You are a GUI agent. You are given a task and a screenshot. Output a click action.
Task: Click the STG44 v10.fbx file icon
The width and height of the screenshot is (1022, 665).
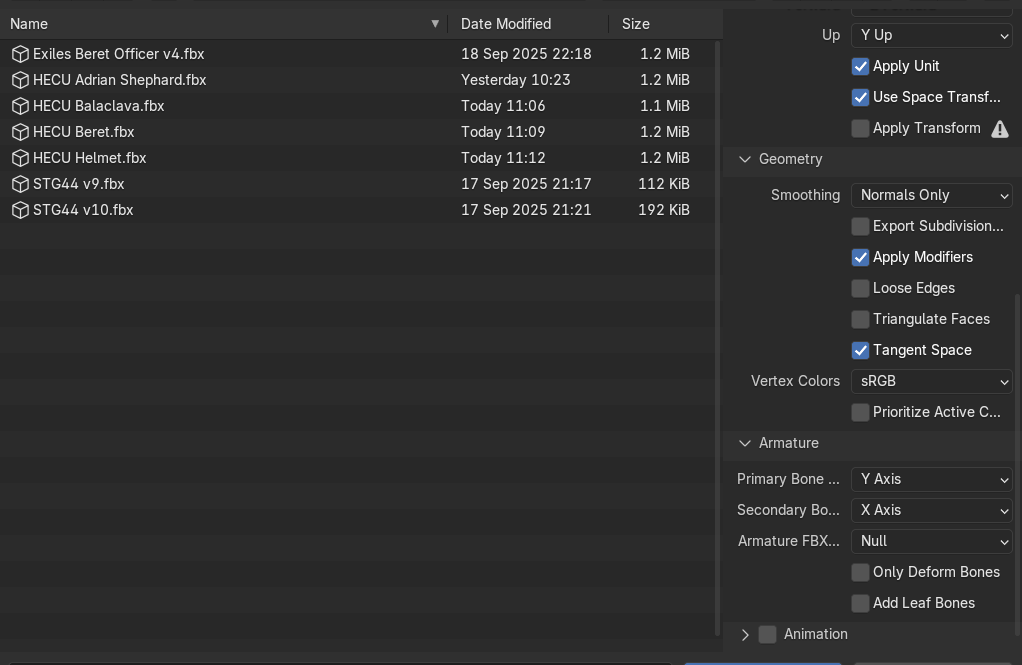pos(20,211)
